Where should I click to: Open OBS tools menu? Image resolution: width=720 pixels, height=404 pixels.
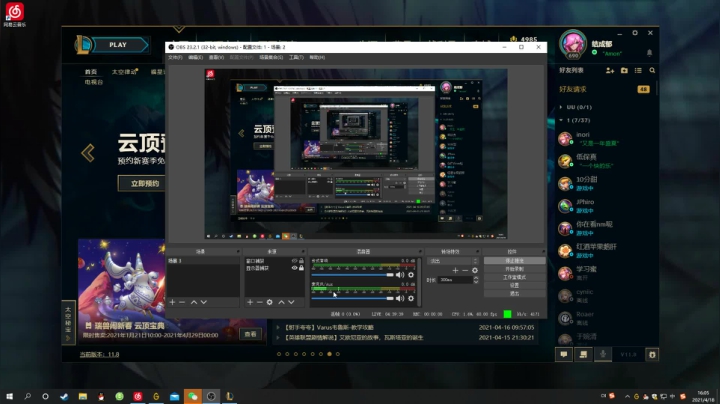[x=296, y=57]
